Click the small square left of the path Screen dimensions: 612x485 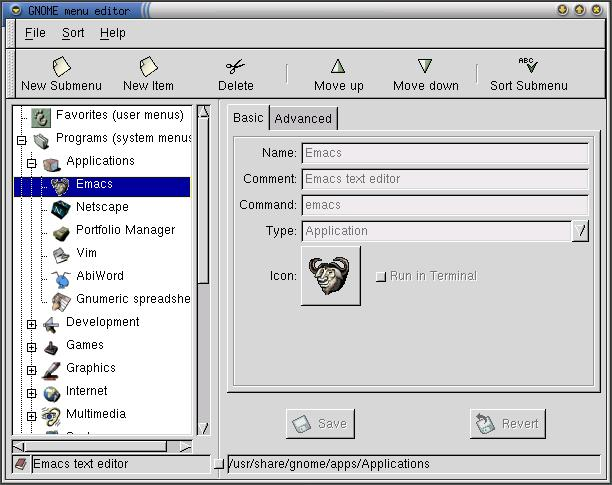coord(219,464)
